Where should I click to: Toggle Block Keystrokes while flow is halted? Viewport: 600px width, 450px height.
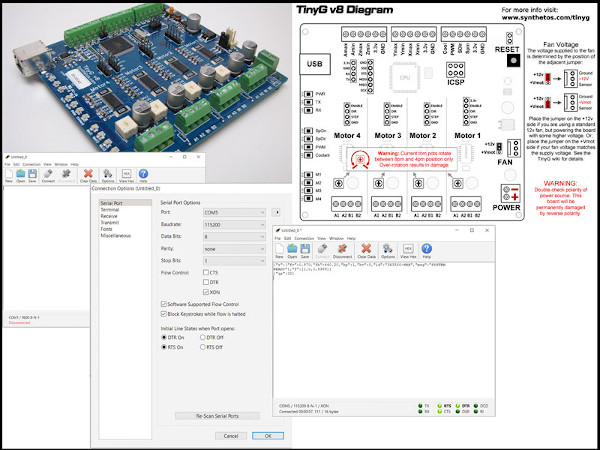coord(164,314)
